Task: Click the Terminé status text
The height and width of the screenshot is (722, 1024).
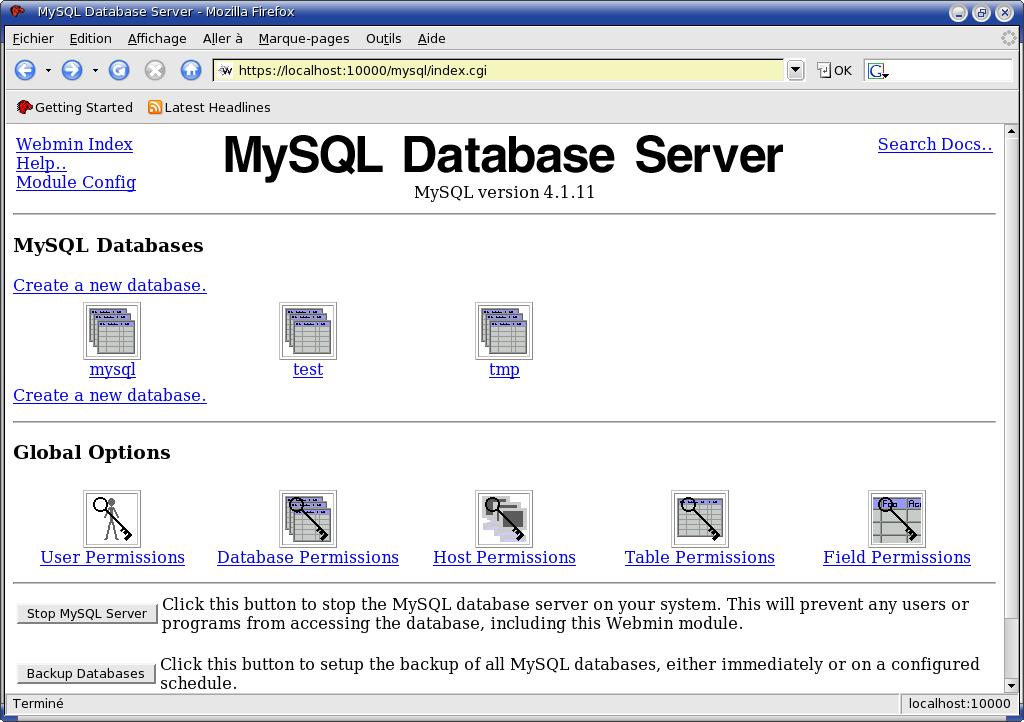Action: click(39, 704)
